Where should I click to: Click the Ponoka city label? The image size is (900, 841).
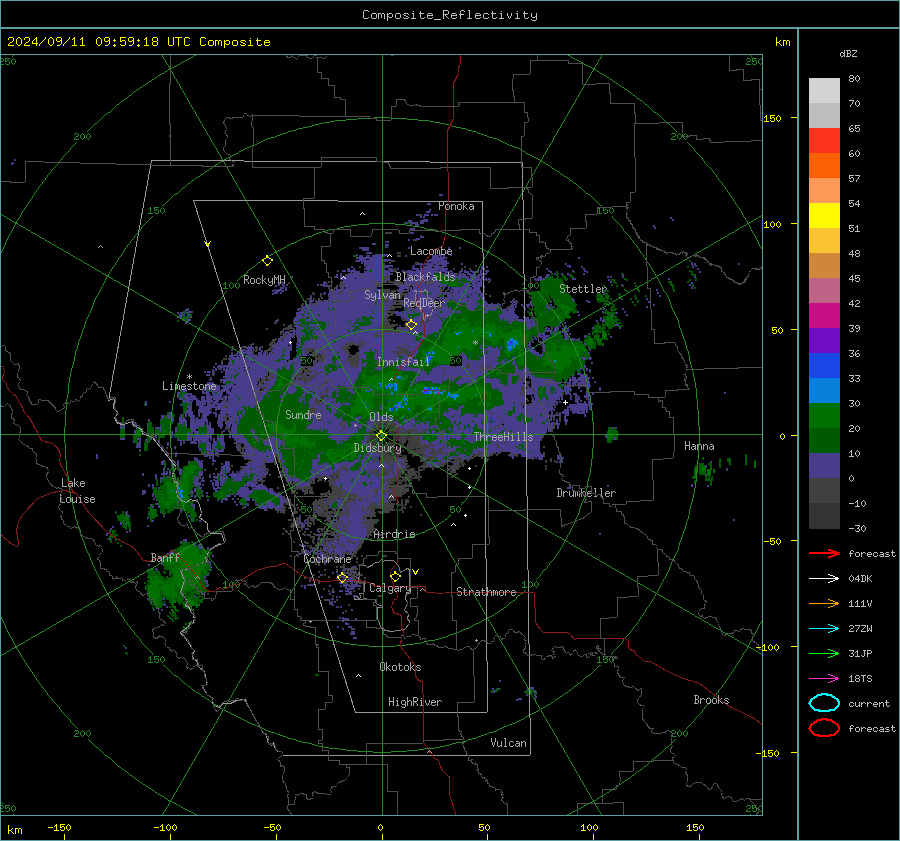tap(456, 206)
